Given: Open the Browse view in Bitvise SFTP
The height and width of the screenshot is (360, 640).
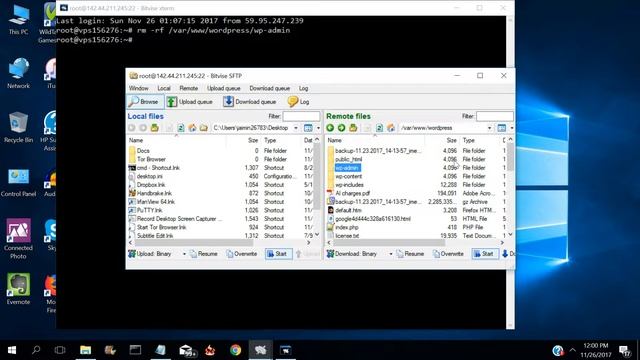Looking at the screenshot, I should [x=144, y=102].
